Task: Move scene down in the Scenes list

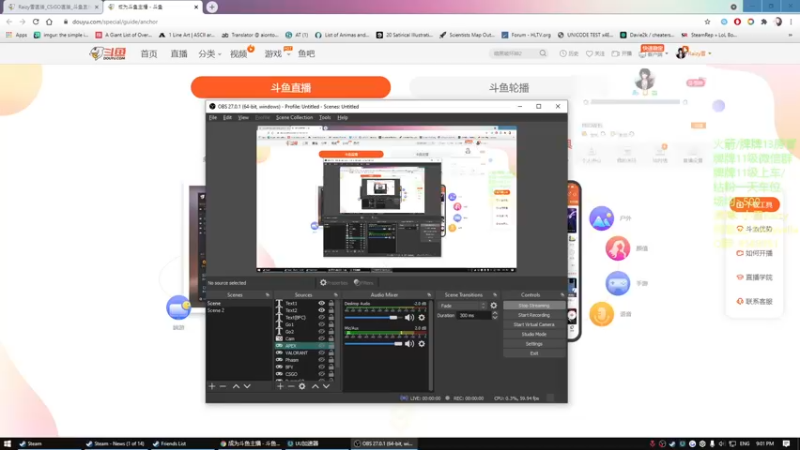Action: coord(247,386)
